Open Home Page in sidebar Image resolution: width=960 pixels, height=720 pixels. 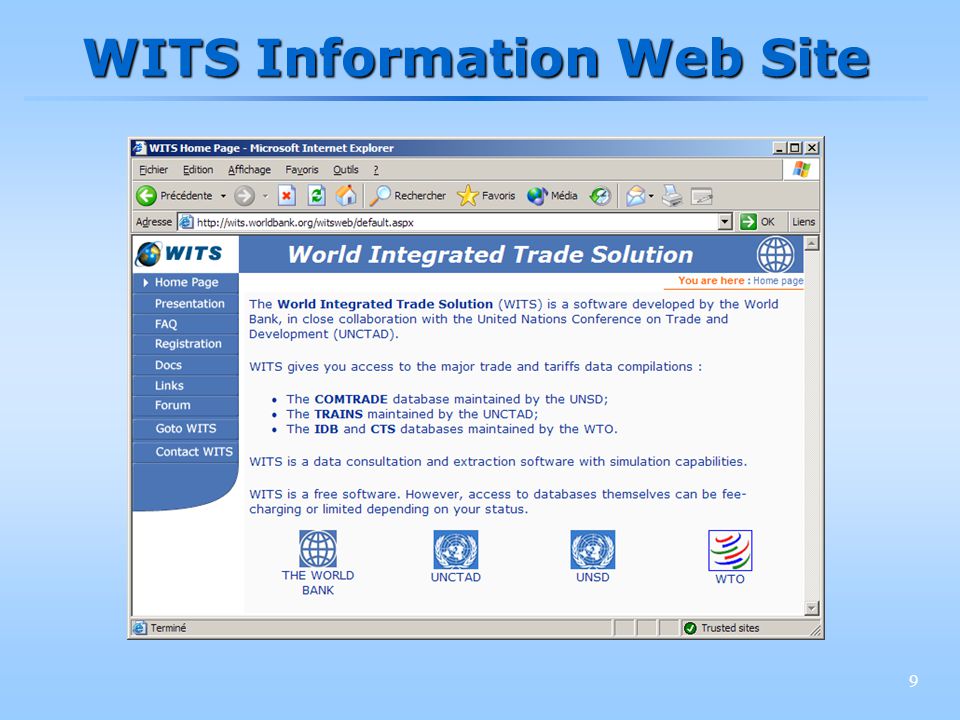tap(186, 282)
